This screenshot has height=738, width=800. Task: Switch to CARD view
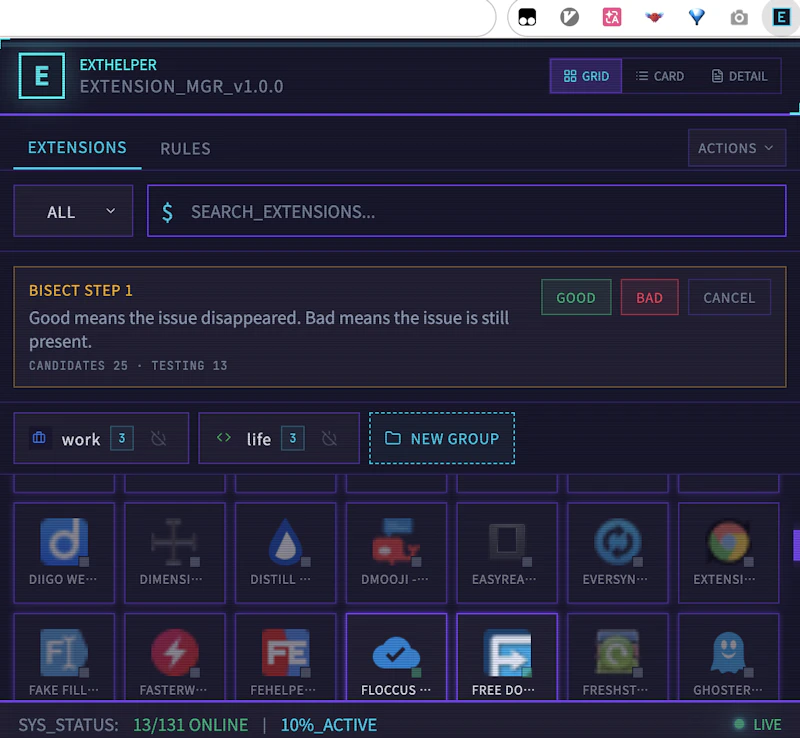pos(660,76)
